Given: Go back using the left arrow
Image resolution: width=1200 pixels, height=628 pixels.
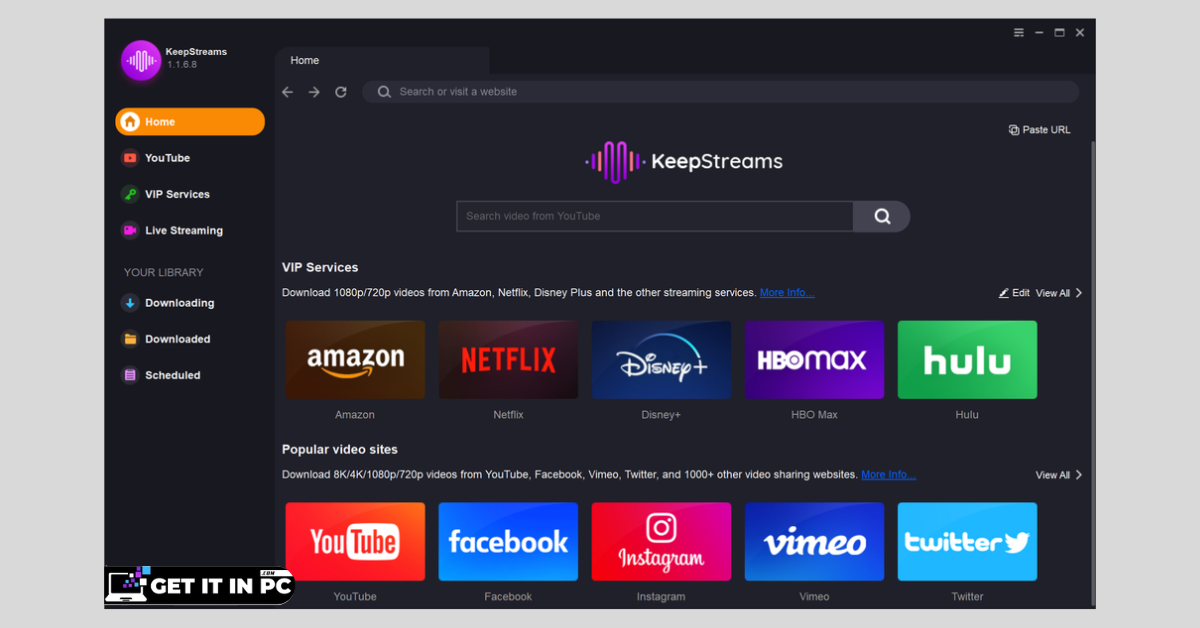Looking at the screenshot, I should [287, 92].
